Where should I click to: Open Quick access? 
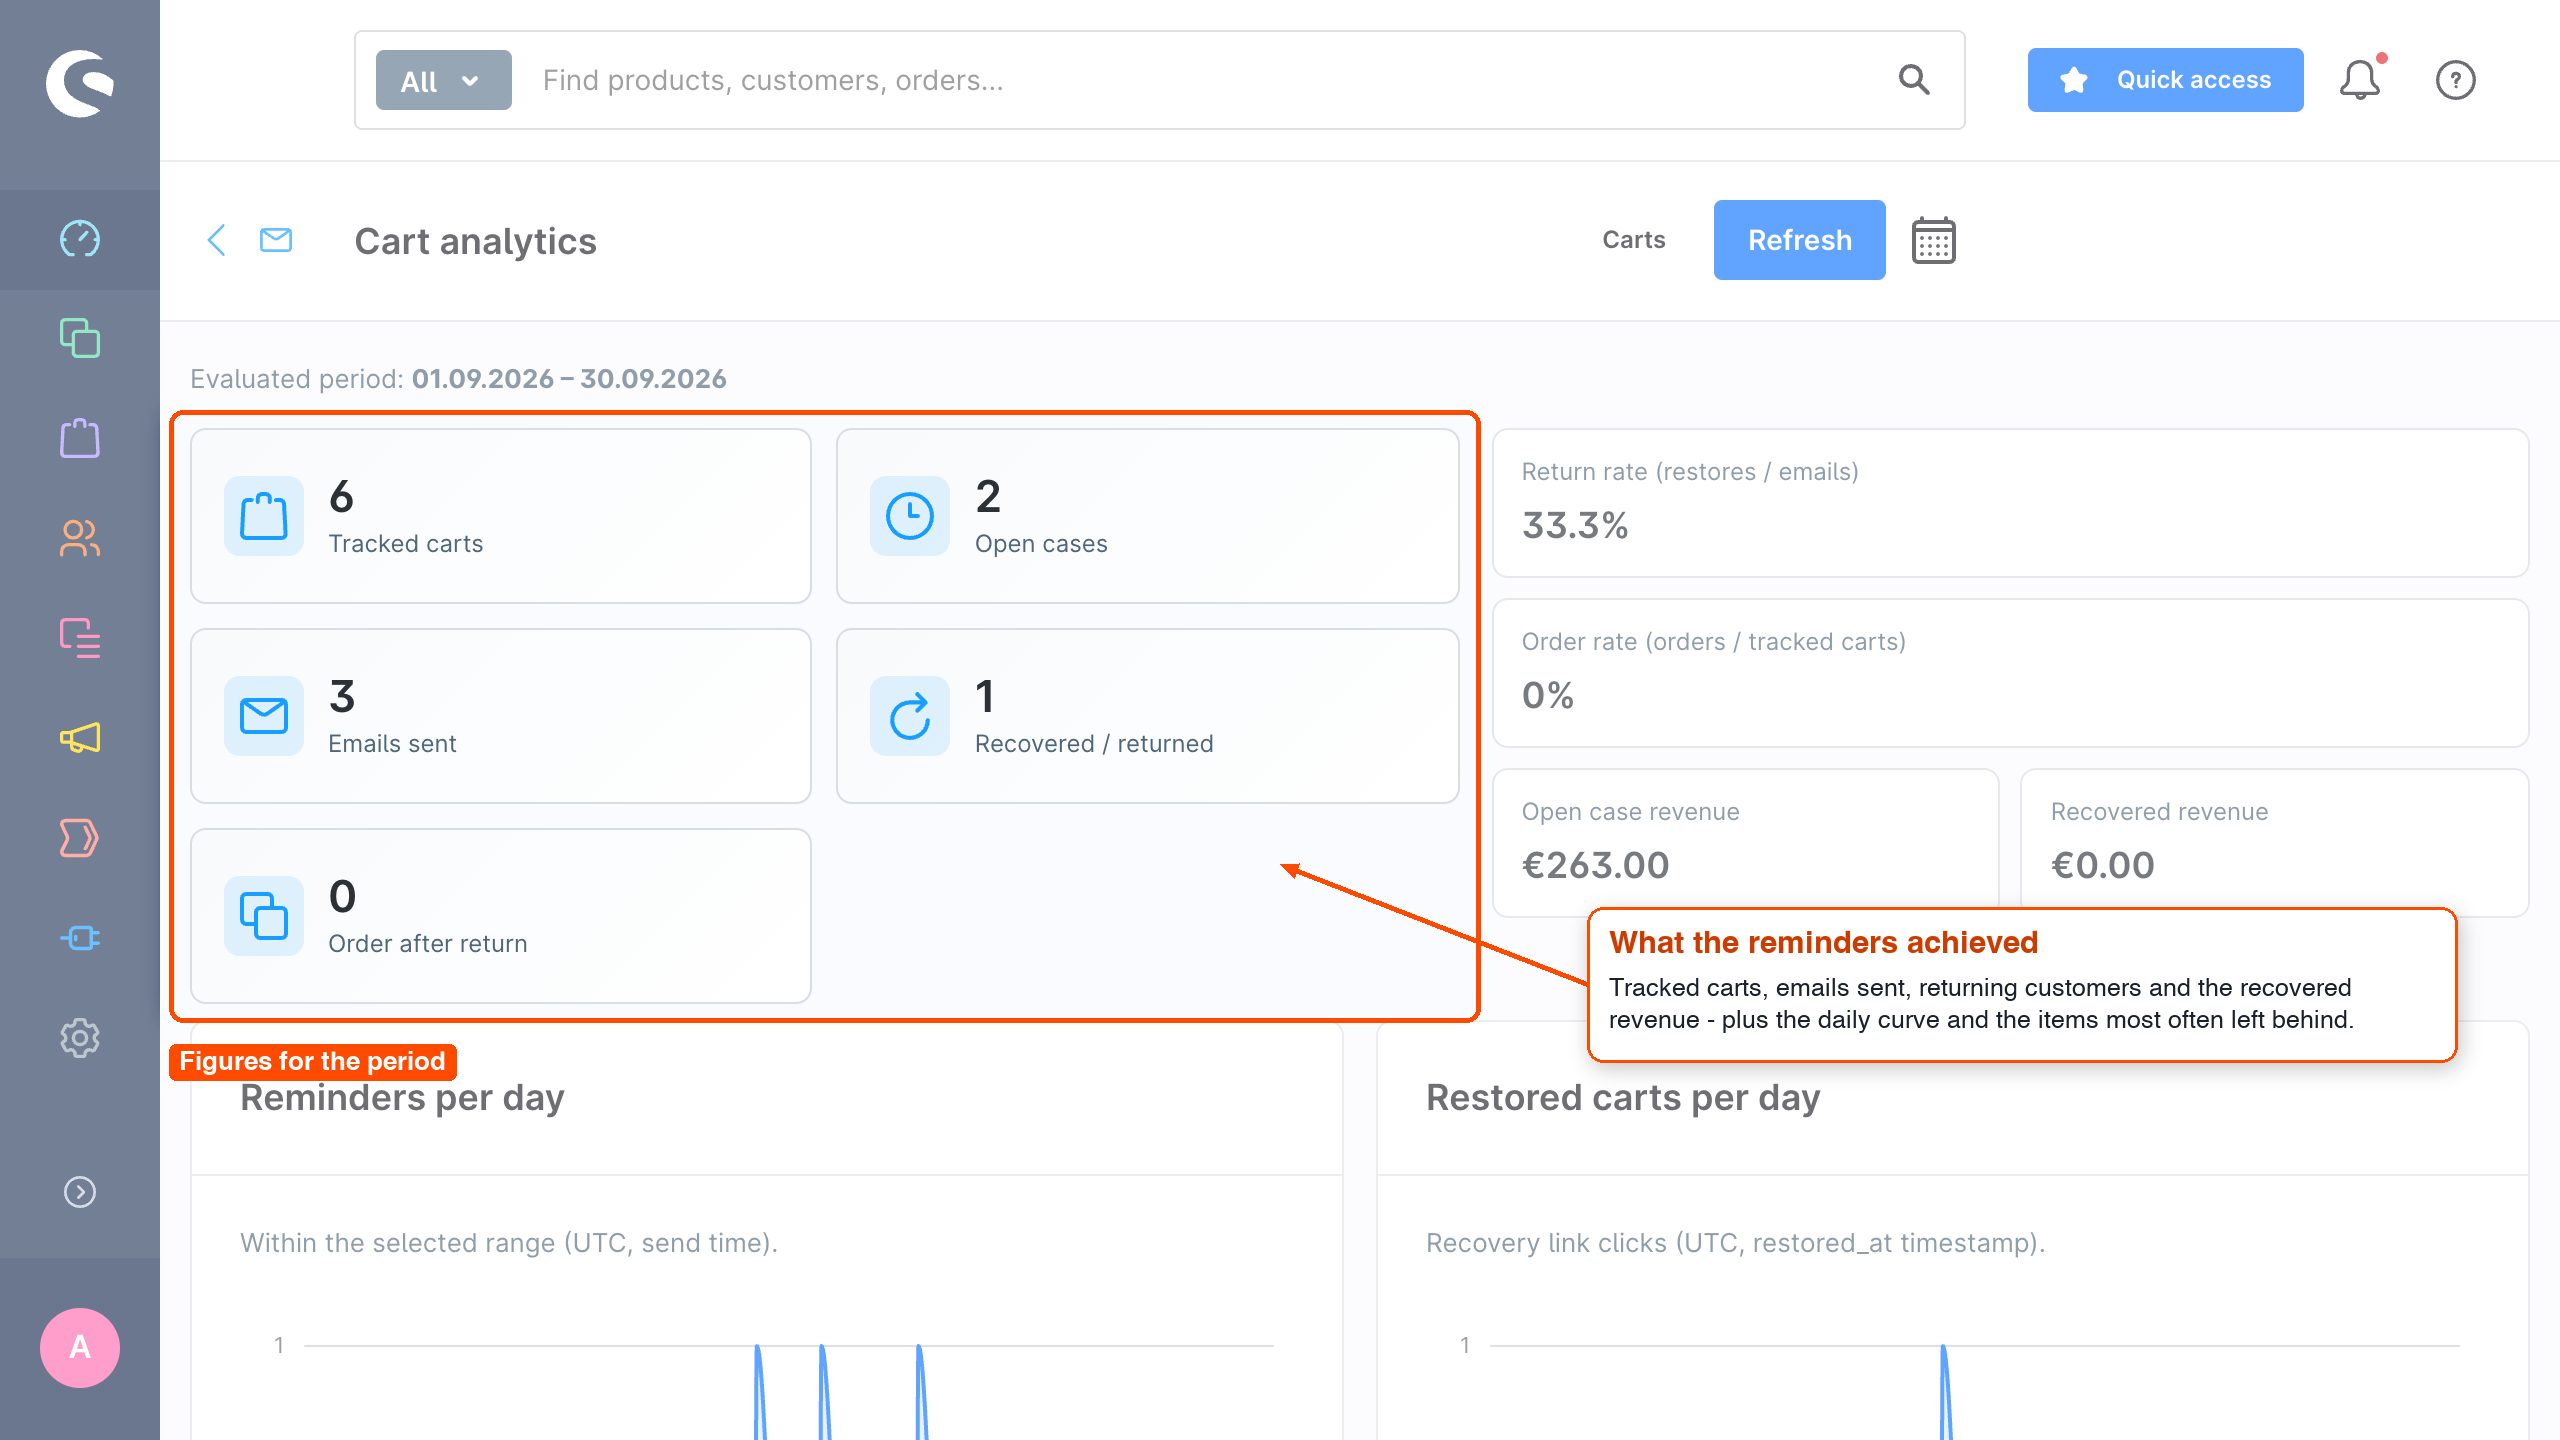click(2165, 80)
